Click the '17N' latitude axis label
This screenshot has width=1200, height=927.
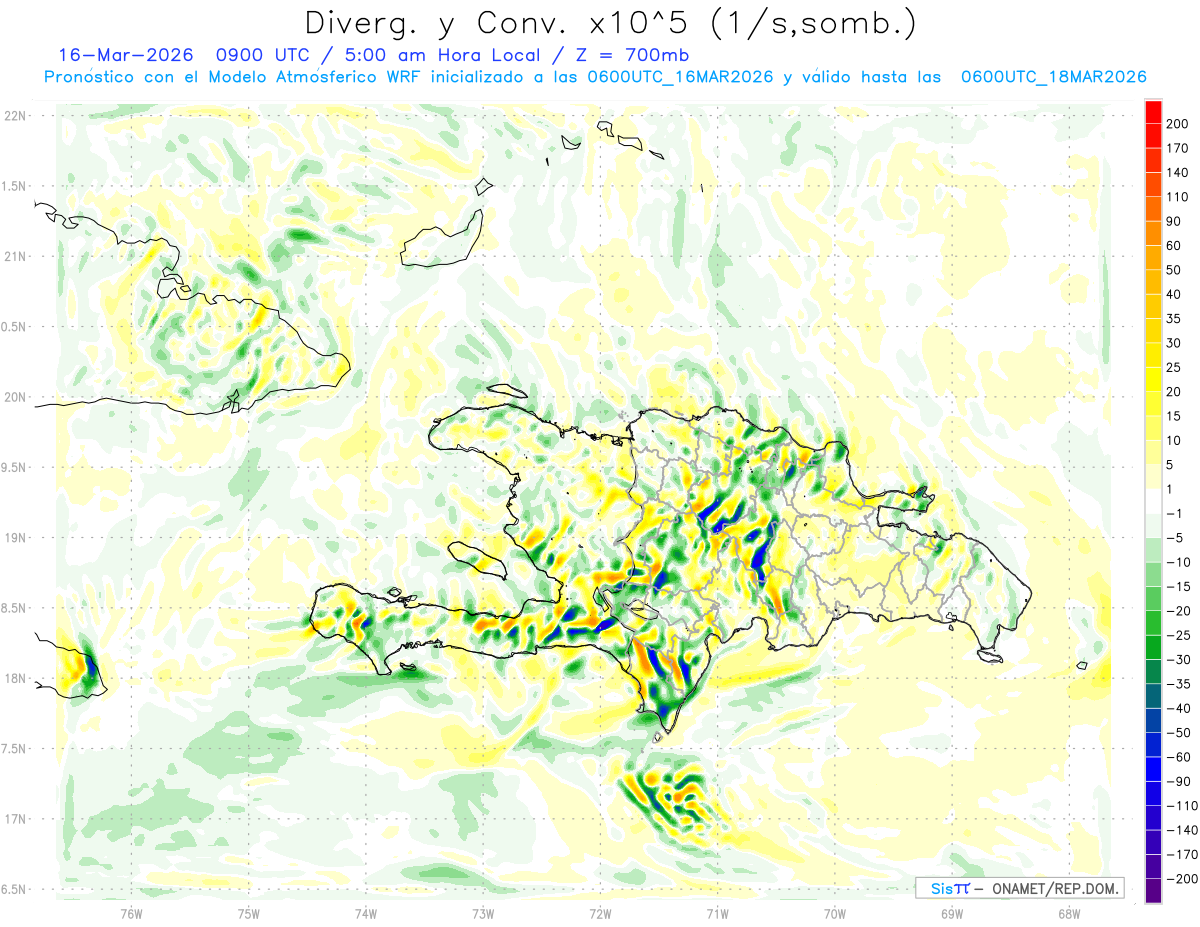[x=14, y=818]
